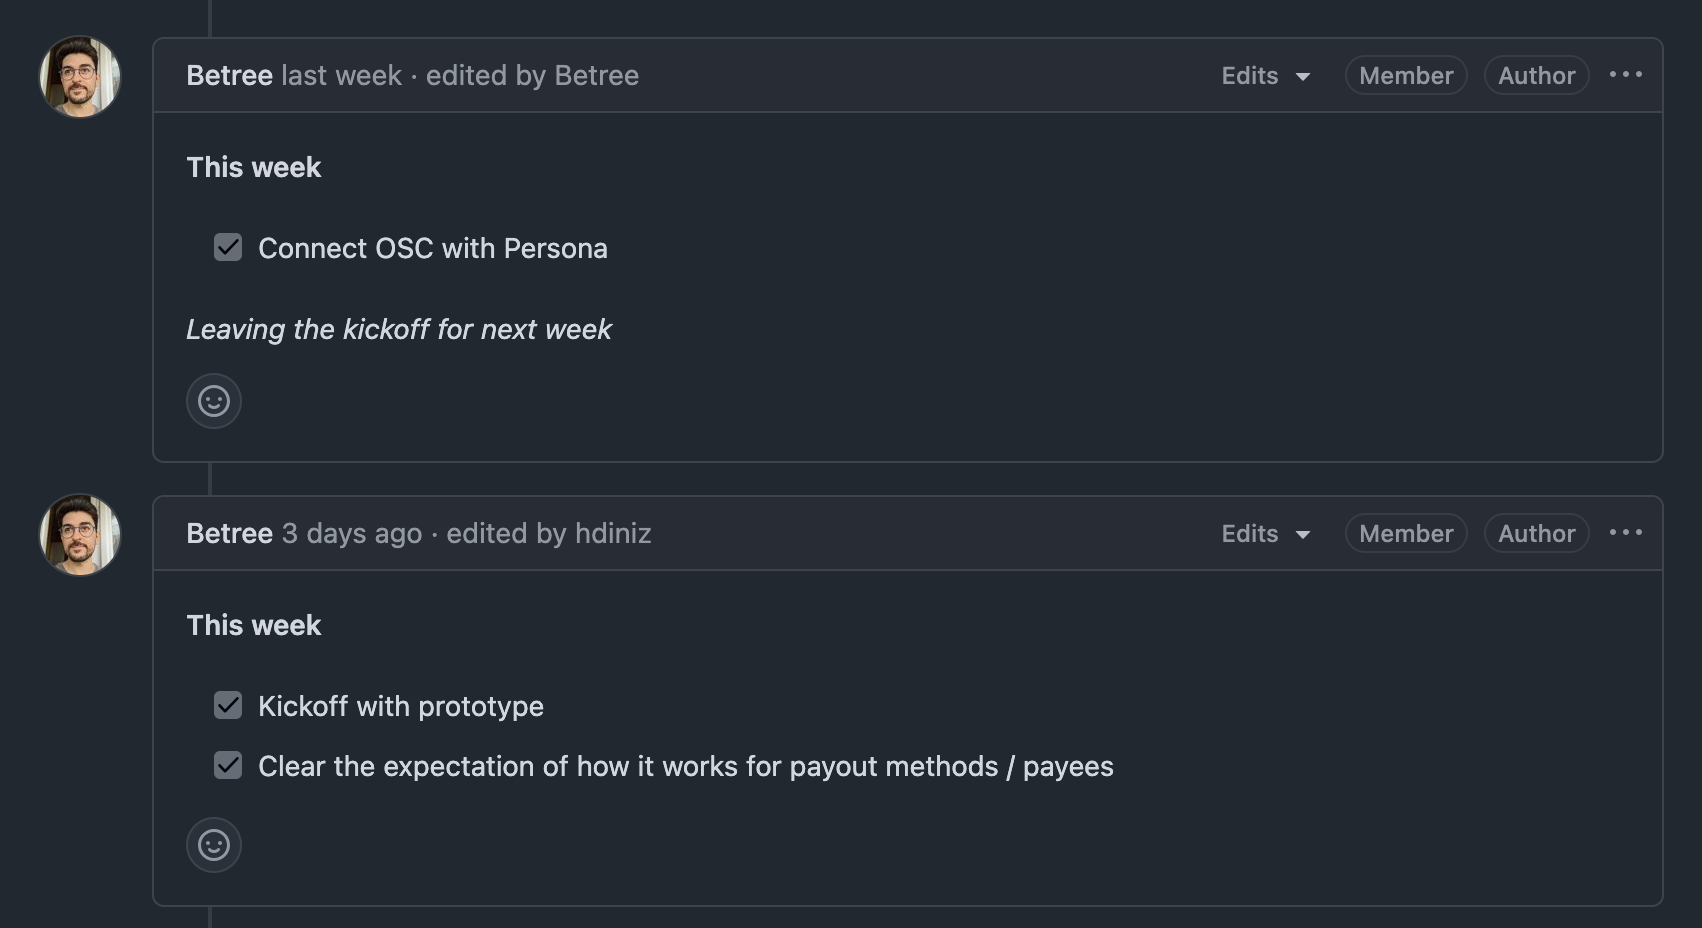Add emoji reaction to second comment
Viewport: 1702px width, 928px height.
214,845
